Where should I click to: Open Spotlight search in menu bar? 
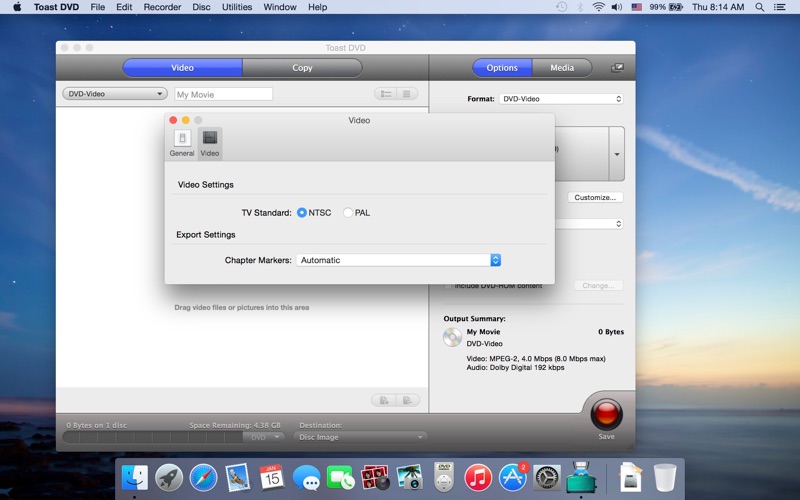(759, 7)
